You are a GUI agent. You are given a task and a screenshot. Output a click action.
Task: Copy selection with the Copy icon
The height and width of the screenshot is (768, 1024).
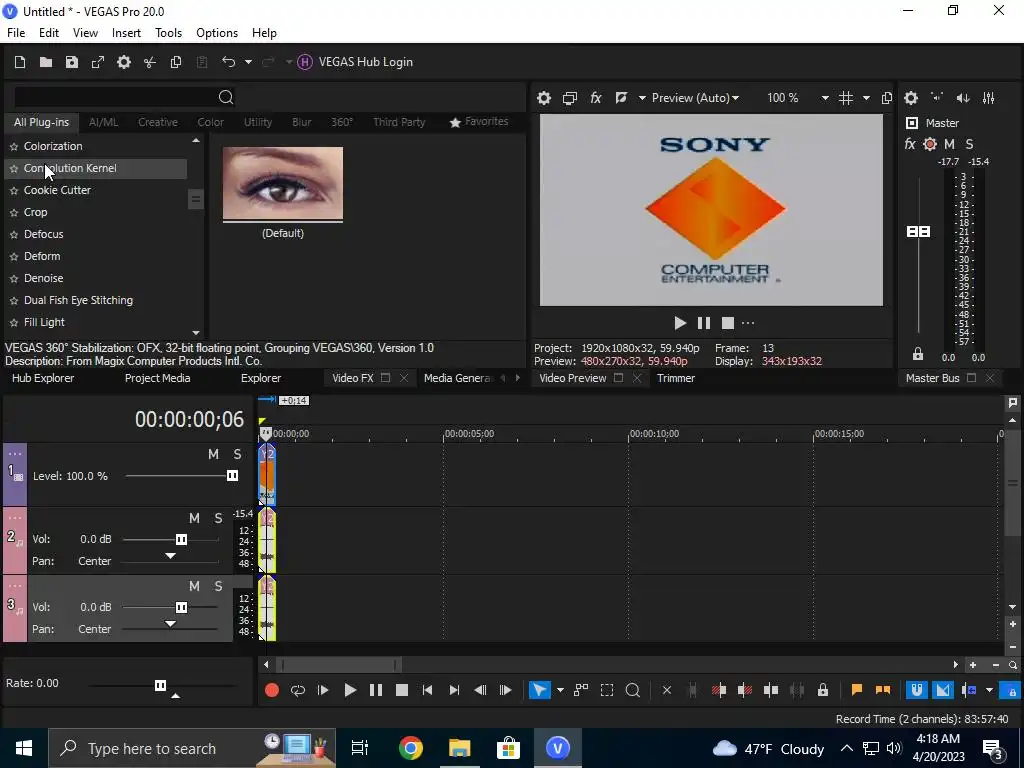(176, 62)
